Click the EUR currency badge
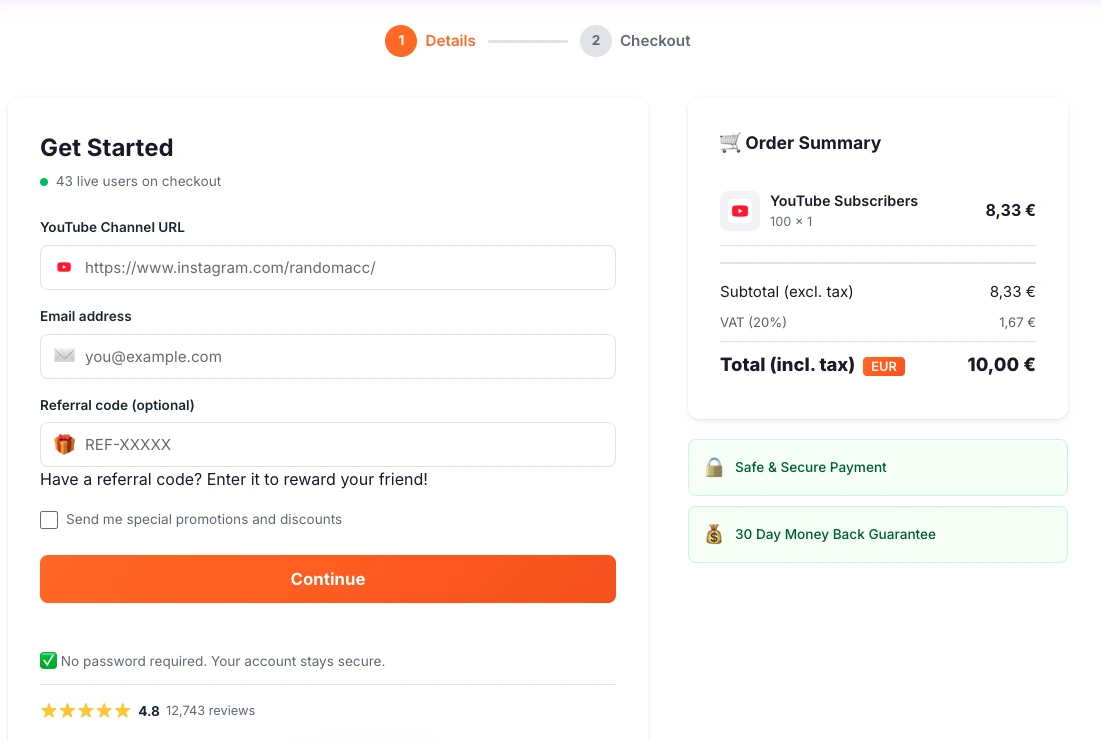 [x=884, y=366]
